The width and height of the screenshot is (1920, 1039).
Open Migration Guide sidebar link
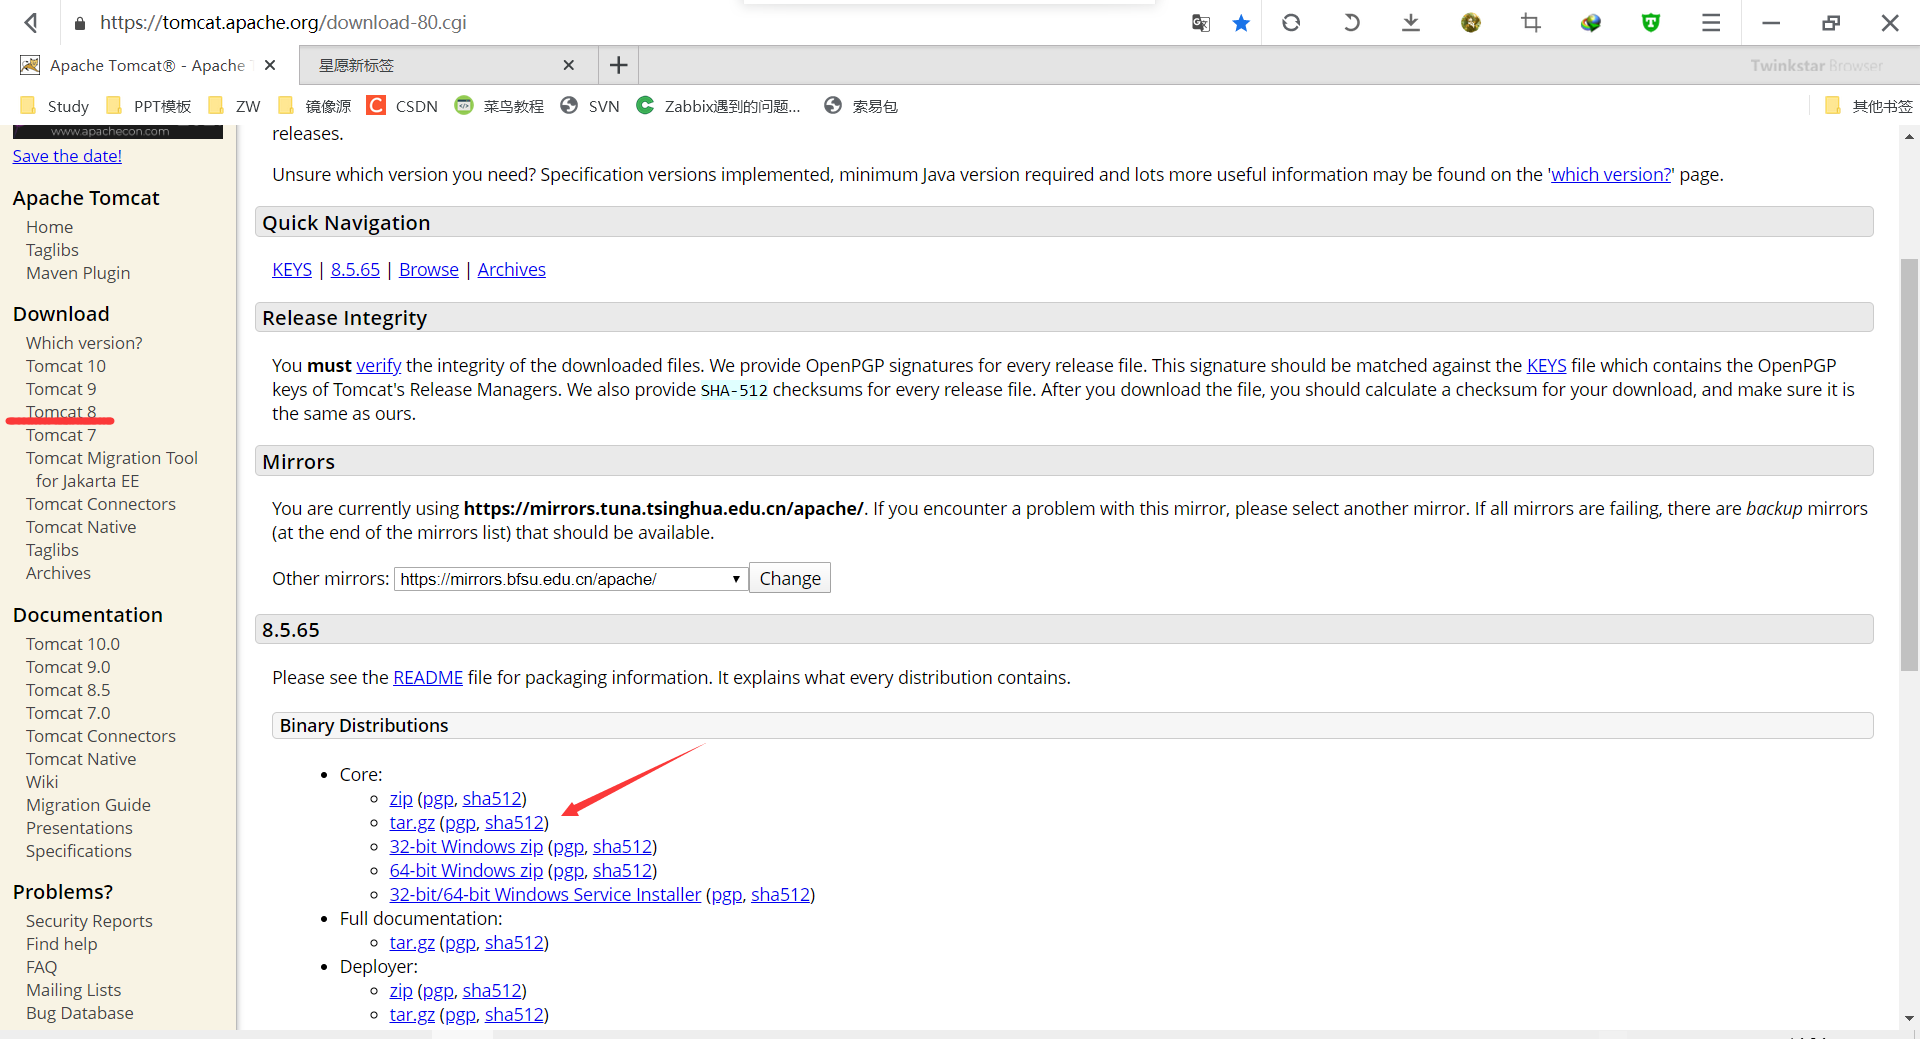click(x=88, y=805)
